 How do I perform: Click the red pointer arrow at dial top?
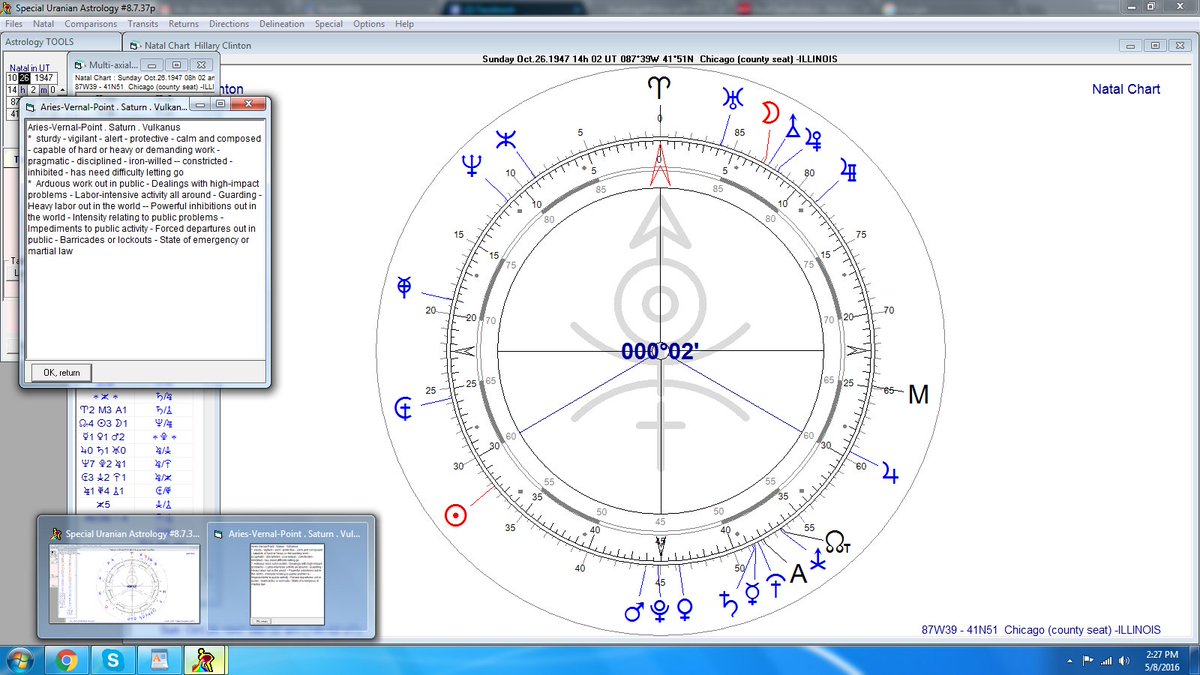click(659, 165)
